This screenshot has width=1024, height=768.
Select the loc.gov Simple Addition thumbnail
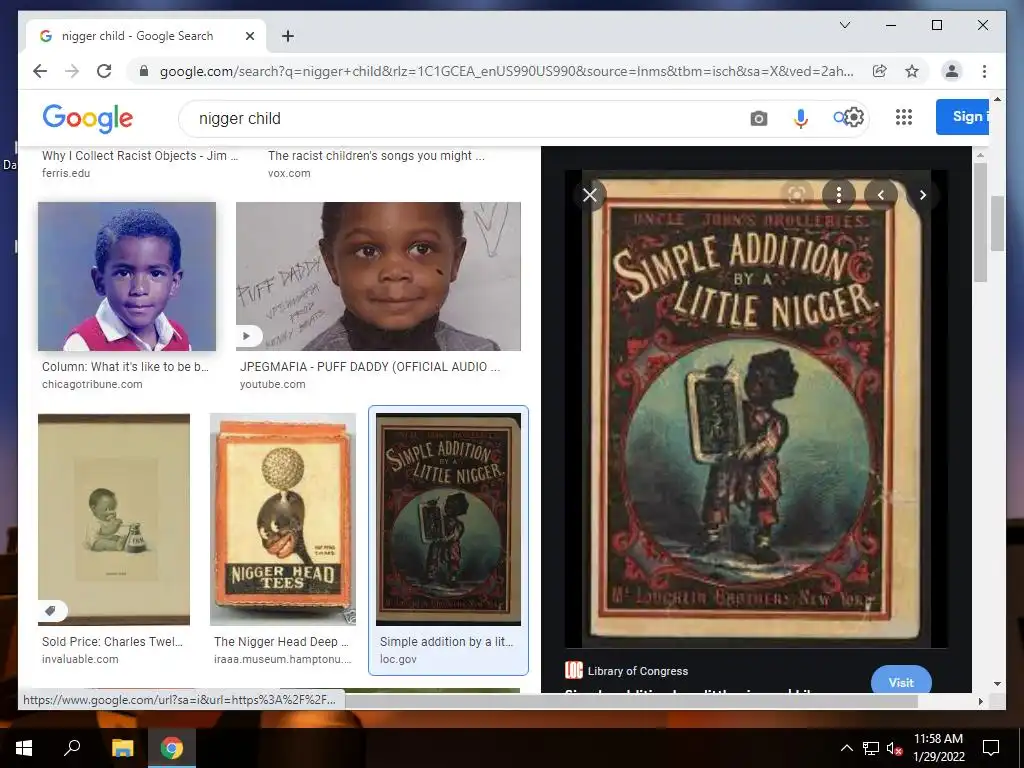click(449, 519)
